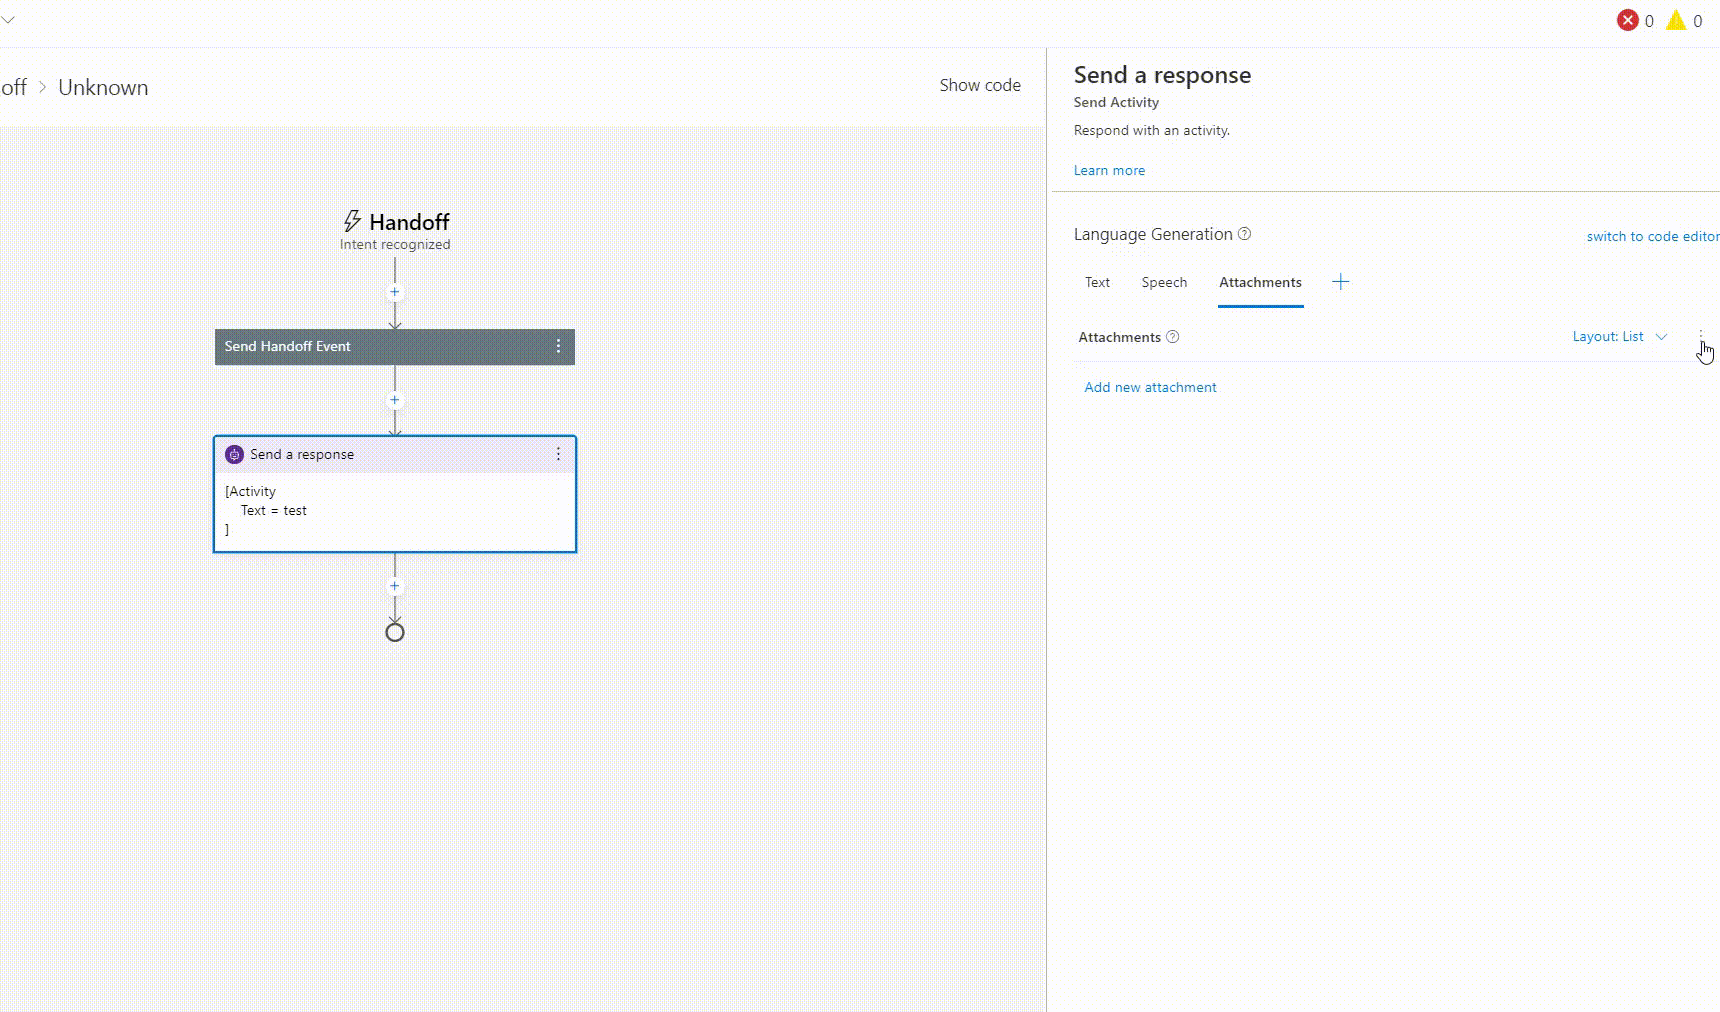
Task: Collapse the panel with the top-left chevron
Action: tap(10, 17)
